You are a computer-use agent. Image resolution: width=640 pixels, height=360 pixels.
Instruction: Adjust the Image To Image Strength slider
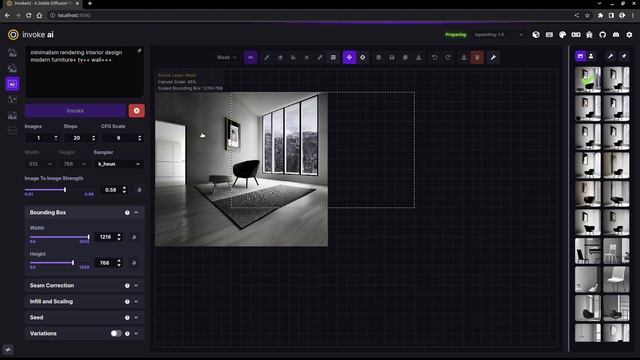(x=59, y=189)
